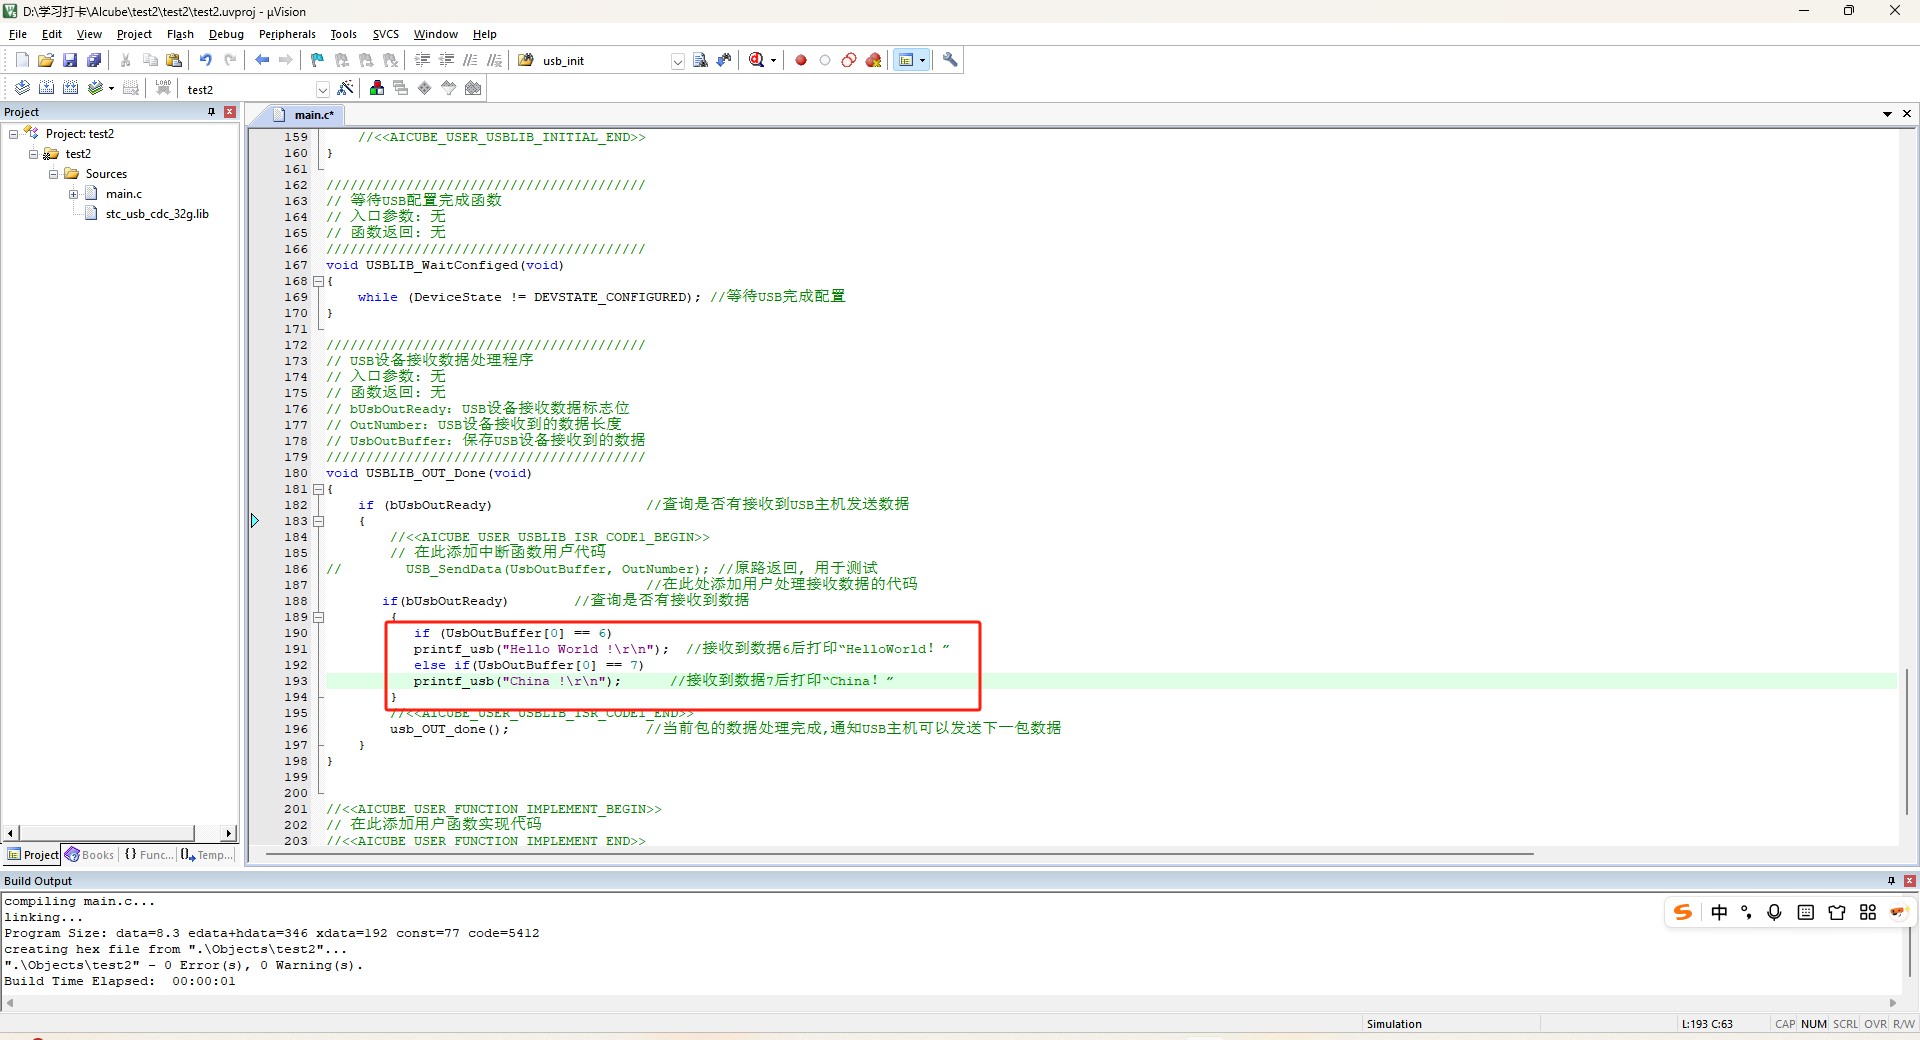This screenshot has height=1040, width=1920.
Task: Open the debug session dropdown arrow
Action: click(773, 61)
